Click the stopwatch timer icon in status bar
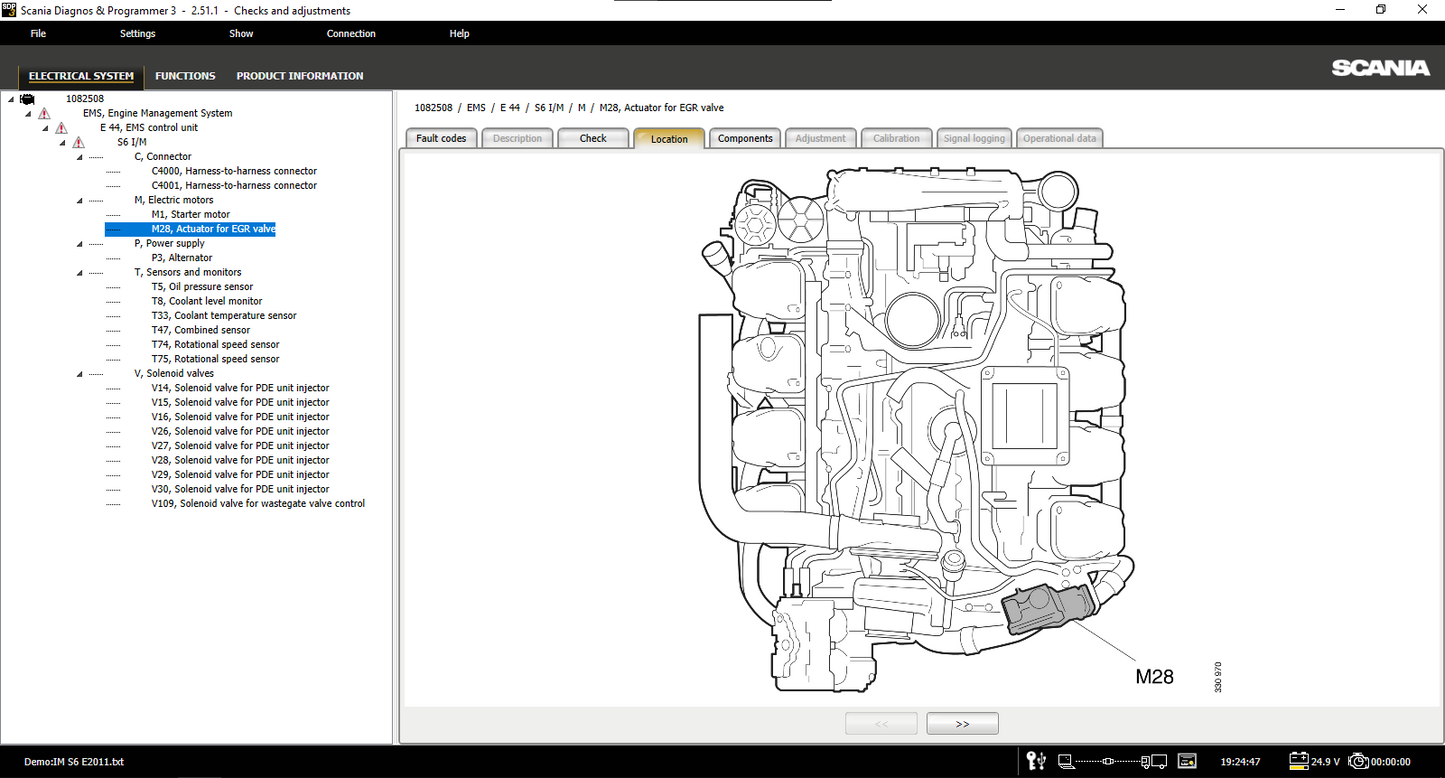Screen dimensions: 1445x778 tap(1357, 762)
